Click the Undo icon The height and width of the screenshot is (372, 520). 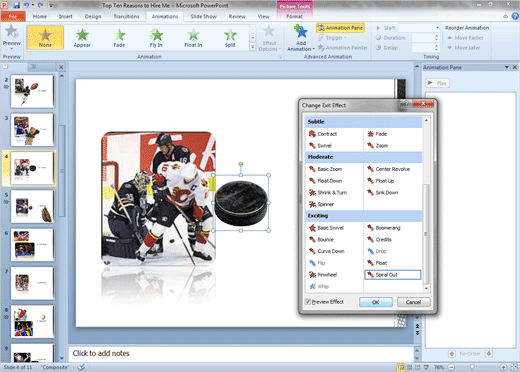[26, 5]
